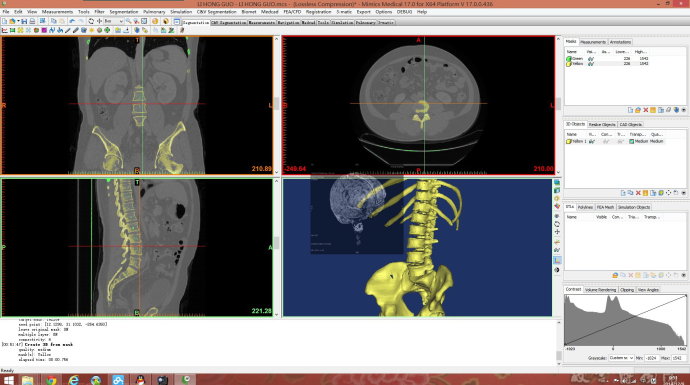Click the Zoom magnifier tool
The width and height of the screenshot is (690, 385).
129,21
